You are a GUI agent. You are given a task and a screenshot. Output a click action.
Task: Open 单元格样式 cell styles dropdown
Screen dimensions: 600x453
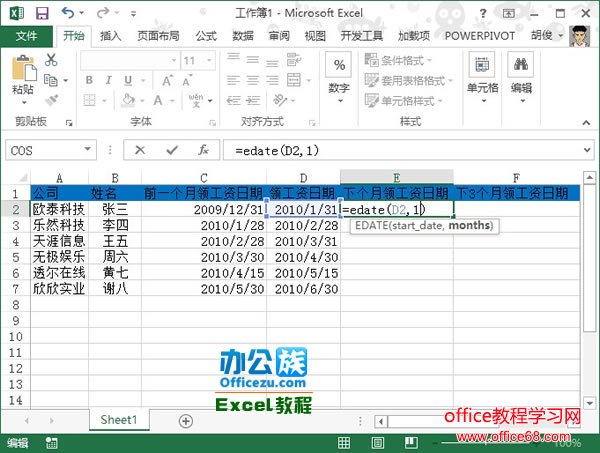[403, 101]
